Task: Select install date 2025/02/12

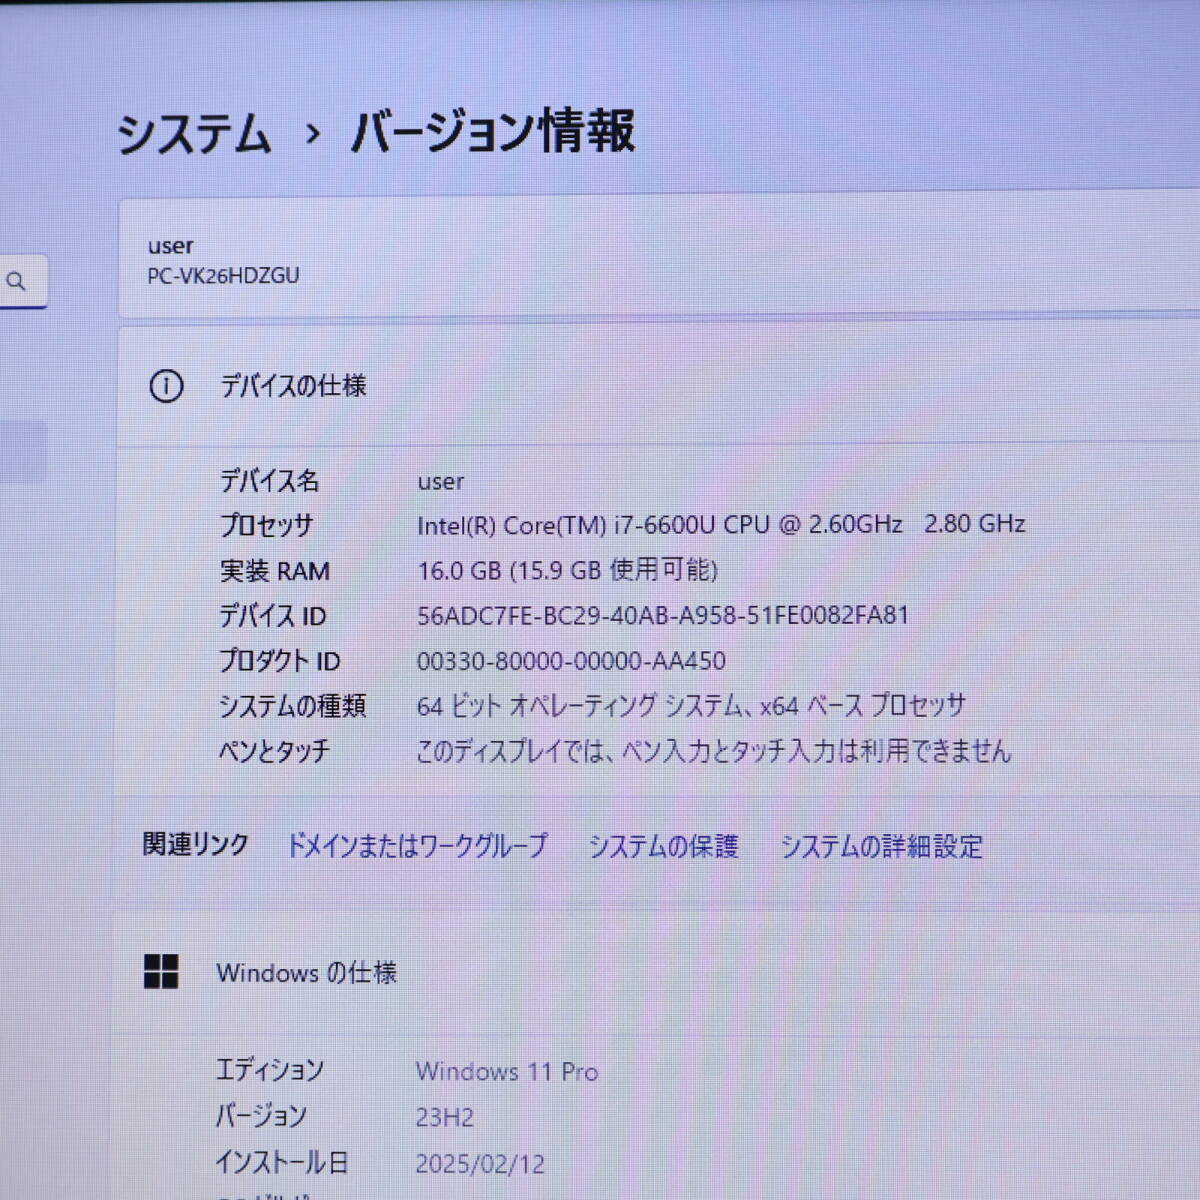Action: click(480, 1164)
